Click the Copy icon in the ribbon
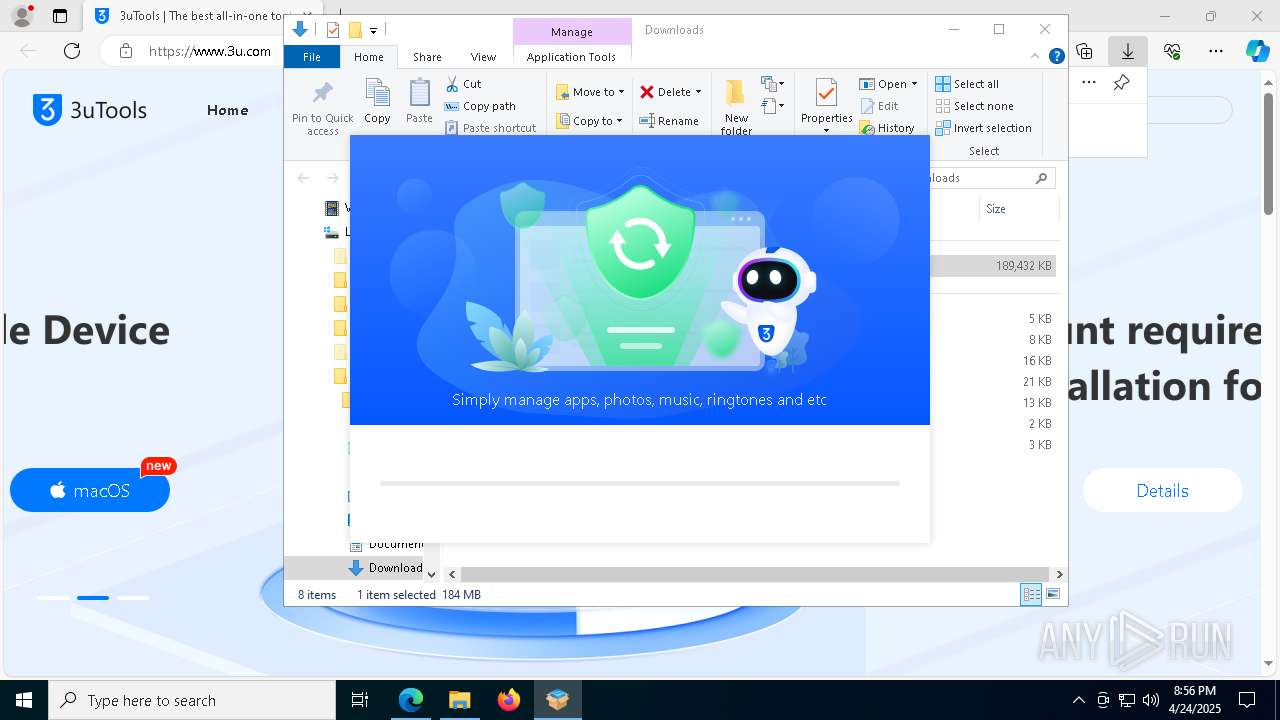Screen dimensions: 1280x720 (x=377, y=93)
